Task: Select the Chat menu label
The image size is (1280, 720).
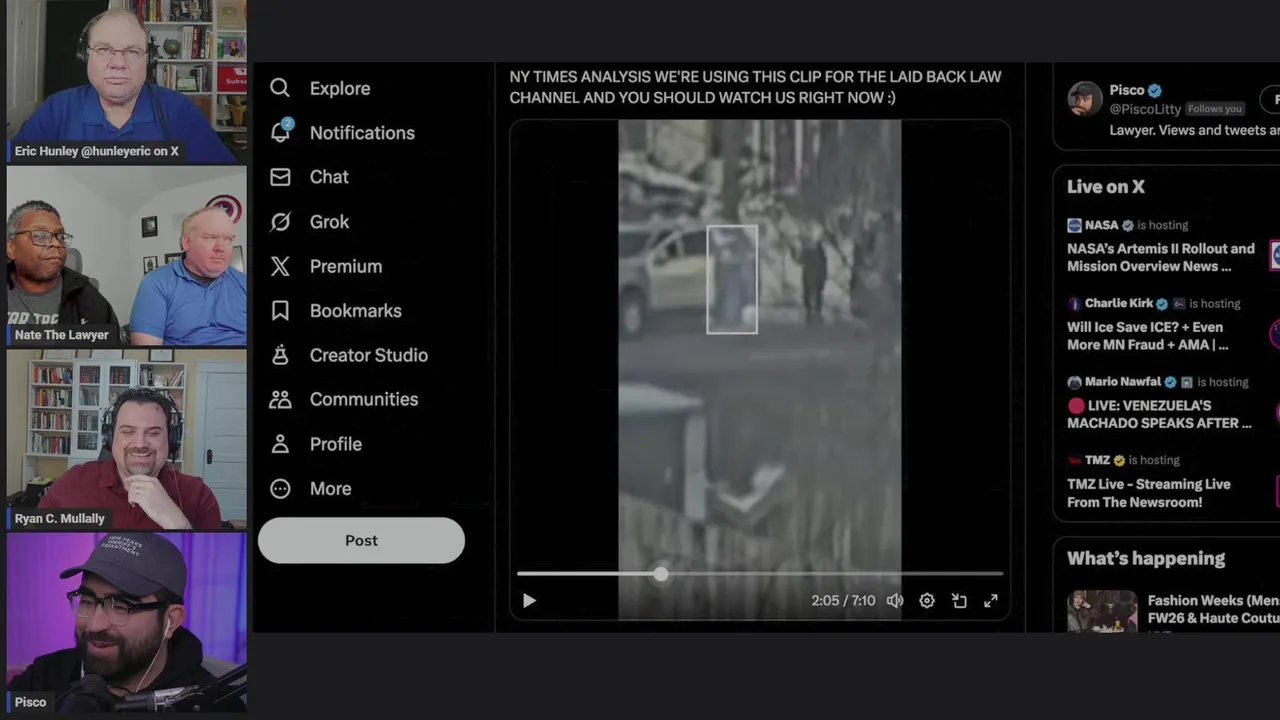Action: click(x=329, y=177)
